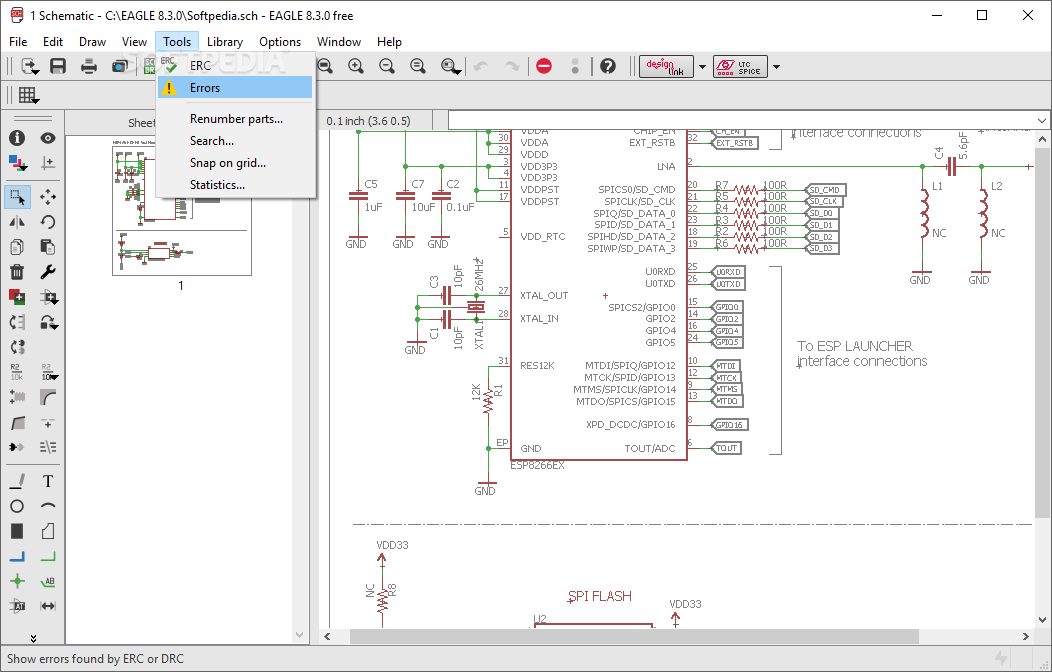
Task: Select the Mark origin tool
Action: click(48, 163)
